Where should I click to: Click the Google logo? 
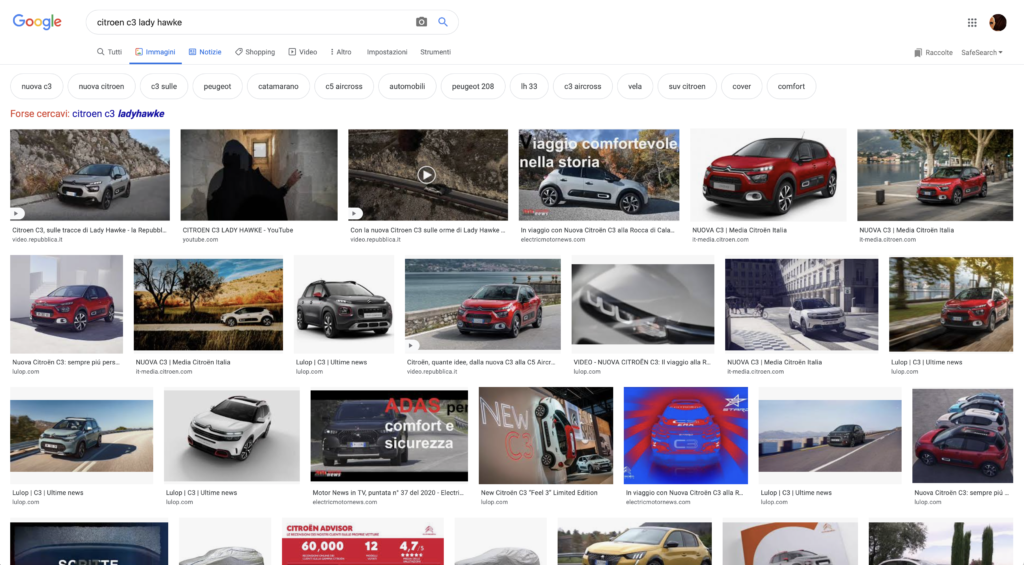[x=37, y=22]
